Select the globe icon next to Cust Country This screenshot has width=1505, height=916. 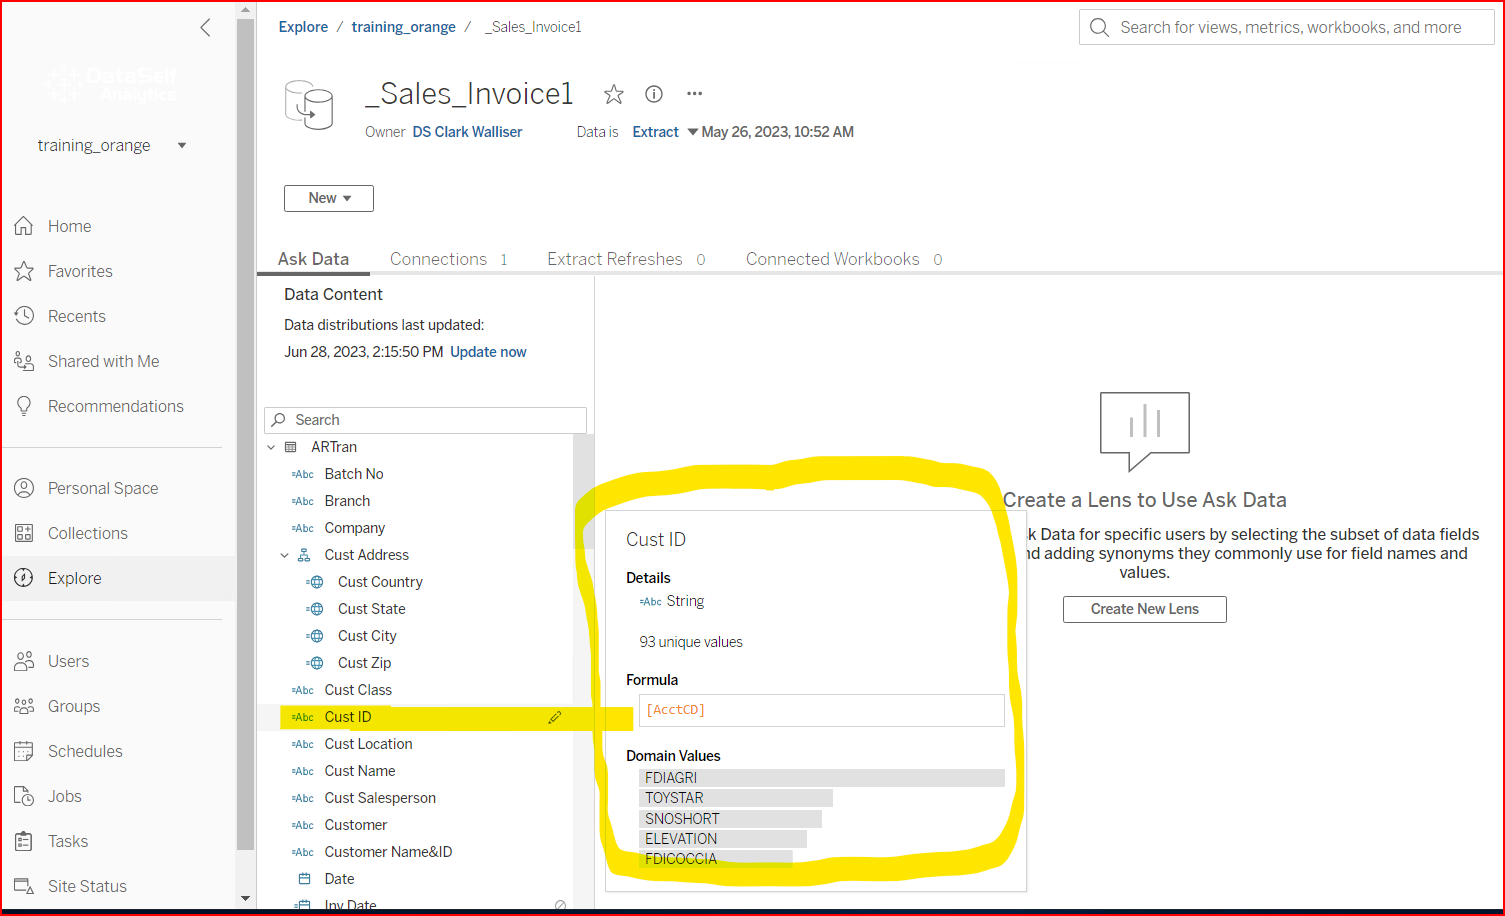(x=317, y=581)
